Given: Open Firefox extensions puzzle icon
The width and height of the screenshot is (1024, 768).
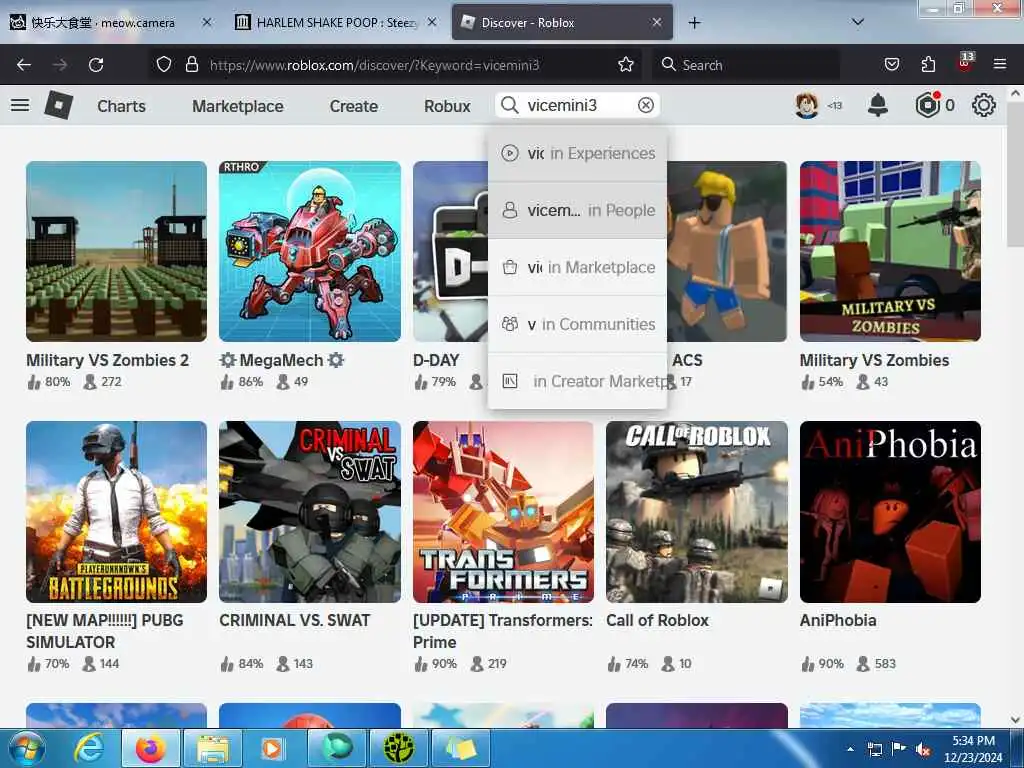Looking at the screenshot, I should tap(928, 65).
